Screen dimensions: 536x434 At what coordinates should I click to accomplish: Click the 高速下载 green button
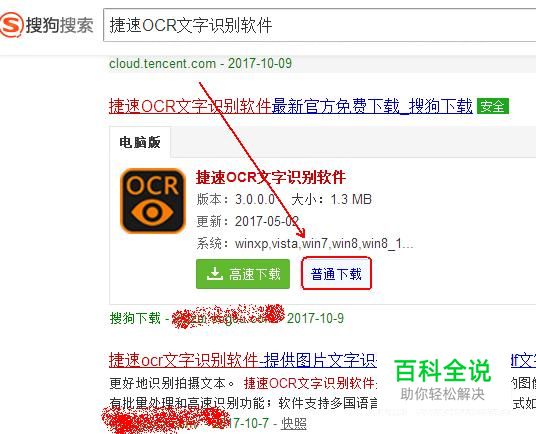click(243, 274)
